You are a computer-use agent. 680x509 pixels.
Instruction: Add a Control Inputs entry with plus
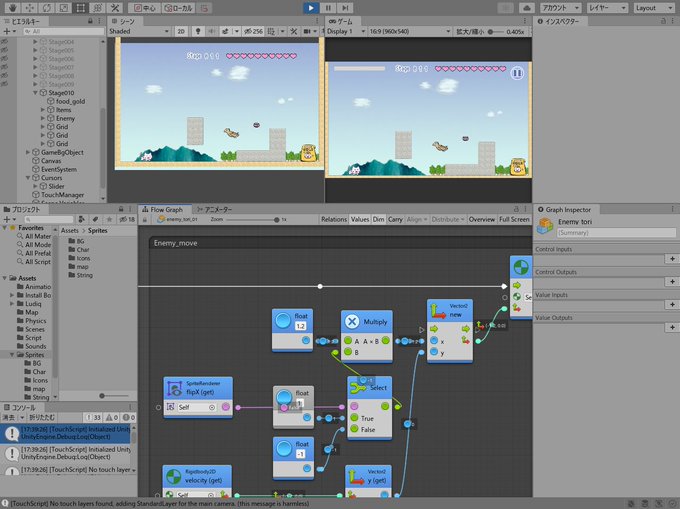(672, 259)
